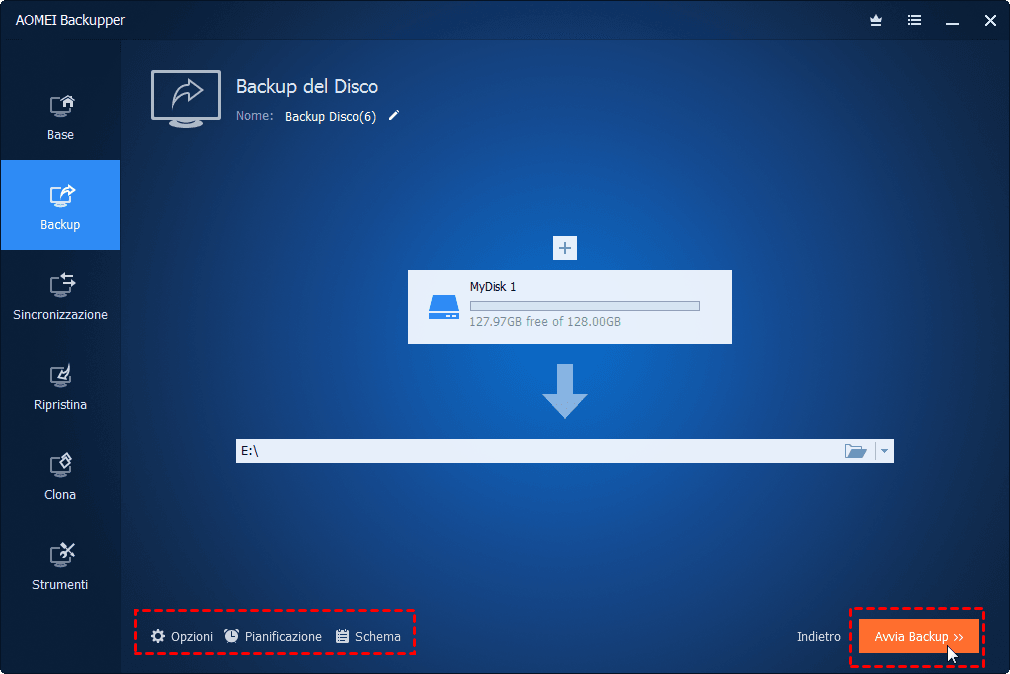
Task: Open the menu list icon in title bar
Action: pyautogui.click(x=914, y=21)
